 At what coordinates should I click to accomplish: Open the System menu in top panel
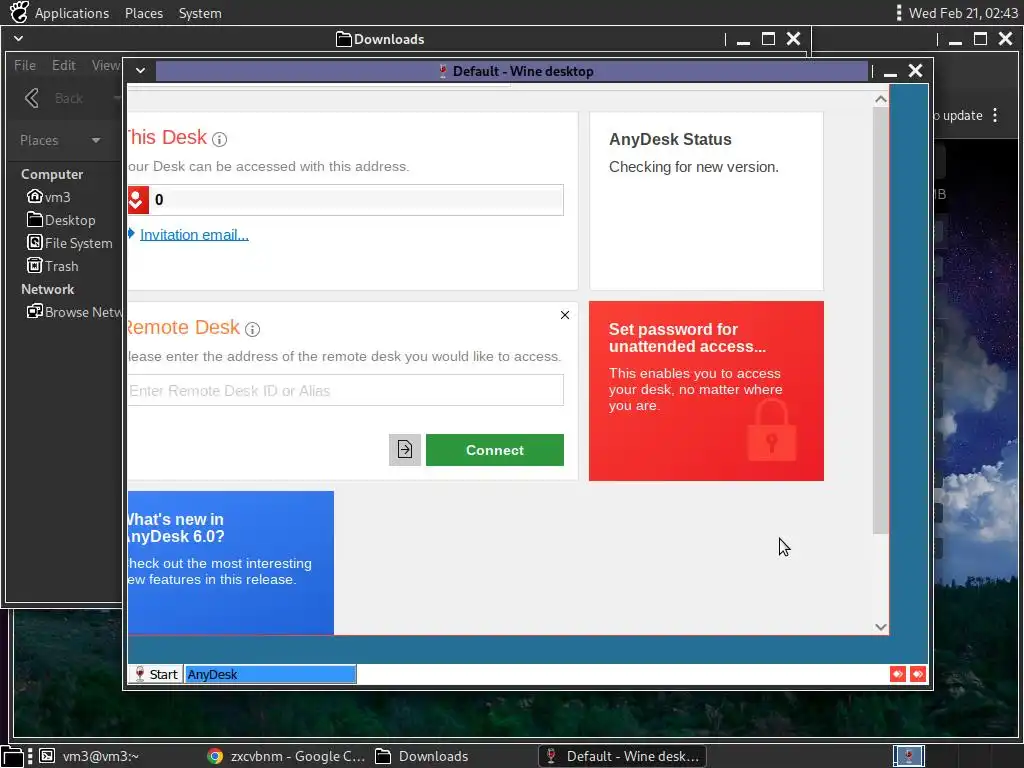[200, 13]
